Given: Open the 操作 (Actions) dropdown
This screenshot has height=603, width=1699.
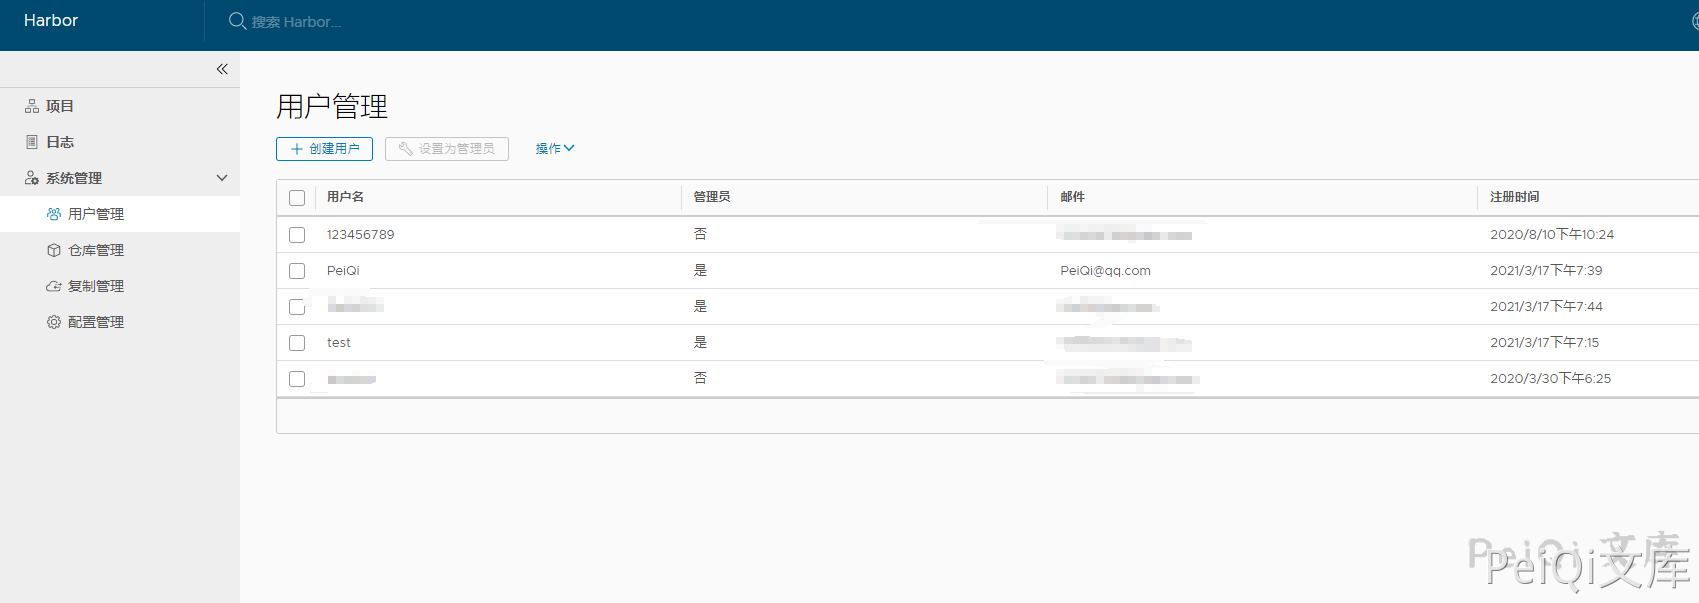Looking at the screenshot, I should [554, 149].
